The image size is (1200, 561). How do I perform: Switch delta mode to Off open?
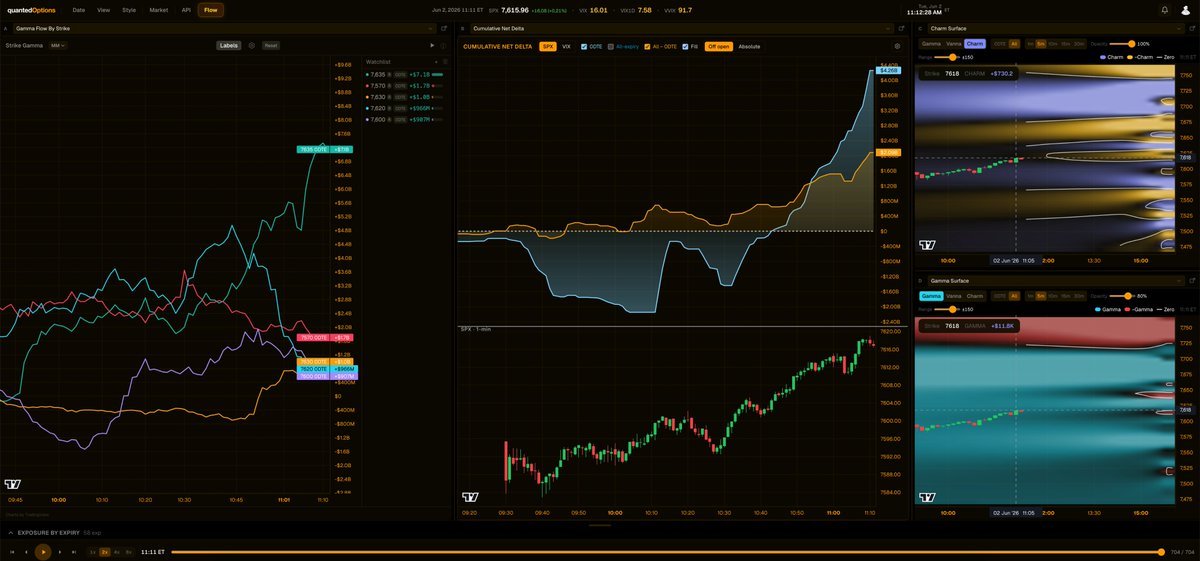tap(718, 46)
